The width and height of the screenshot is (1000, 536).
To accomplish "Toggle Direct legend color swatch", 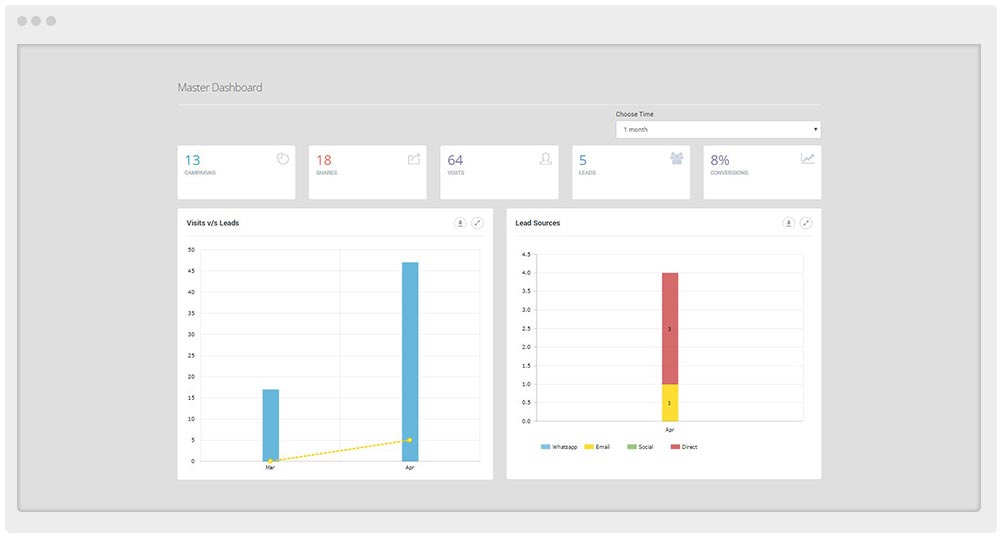I will pos(675,447).
